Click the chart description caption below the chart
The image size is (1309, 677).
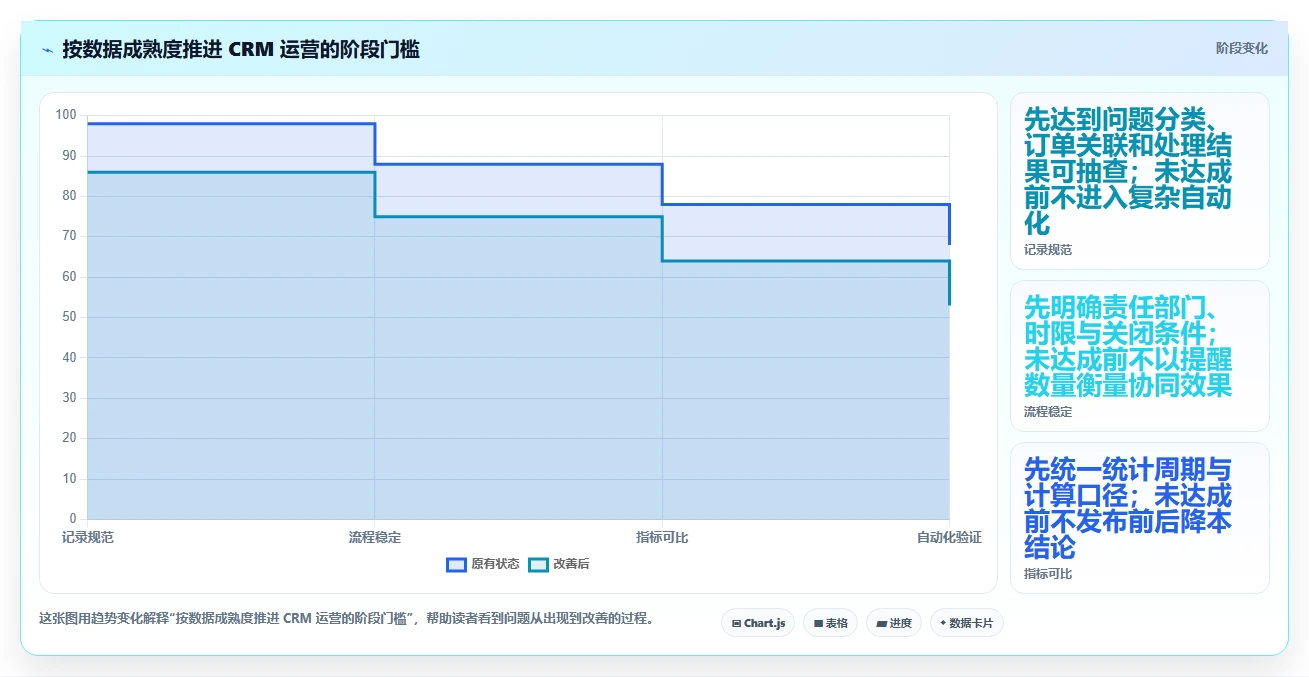(x=350, y=618)
